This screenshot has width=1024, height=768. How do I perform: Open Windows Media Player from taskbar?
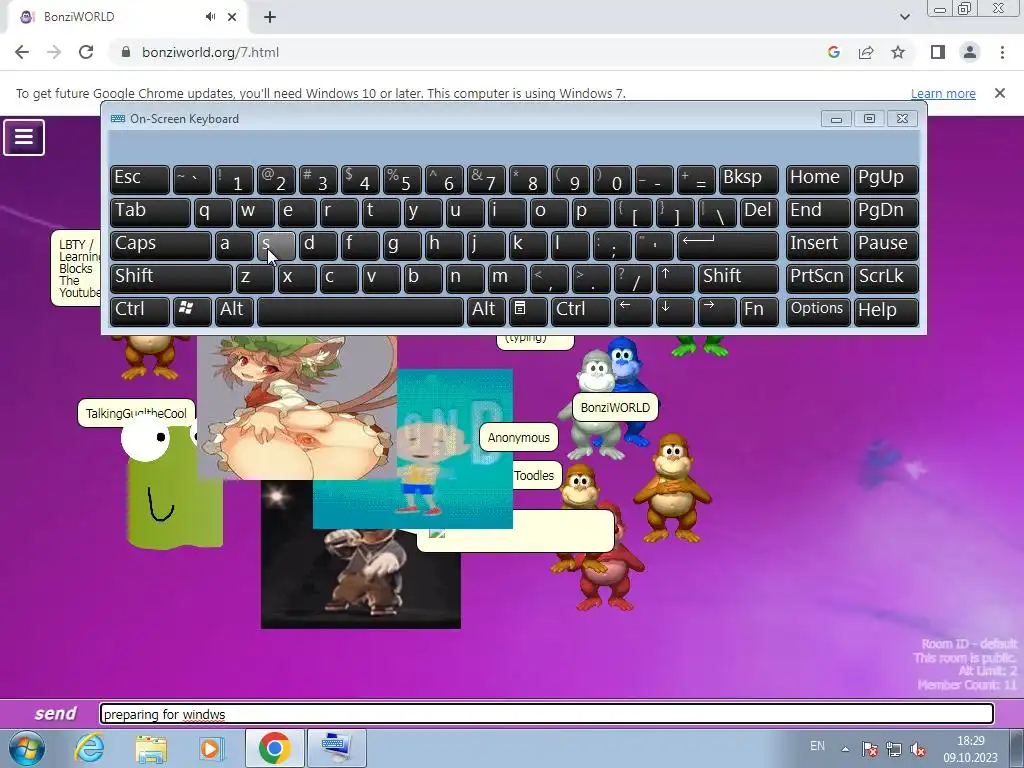pos(211,748)
